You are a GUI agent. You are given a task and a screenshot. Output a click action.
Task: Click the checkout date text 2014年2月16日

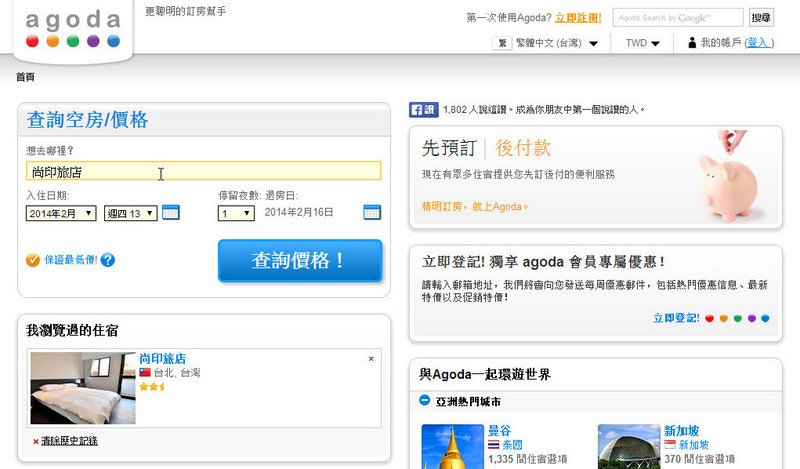click(x=299, y=212)
